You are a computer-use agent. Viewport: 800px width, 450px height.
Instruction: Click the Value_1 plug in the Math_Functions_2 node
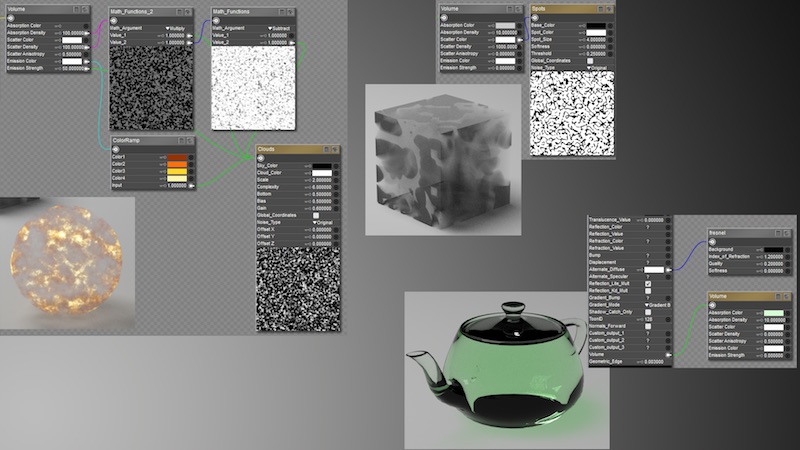[x=190, y=36]
